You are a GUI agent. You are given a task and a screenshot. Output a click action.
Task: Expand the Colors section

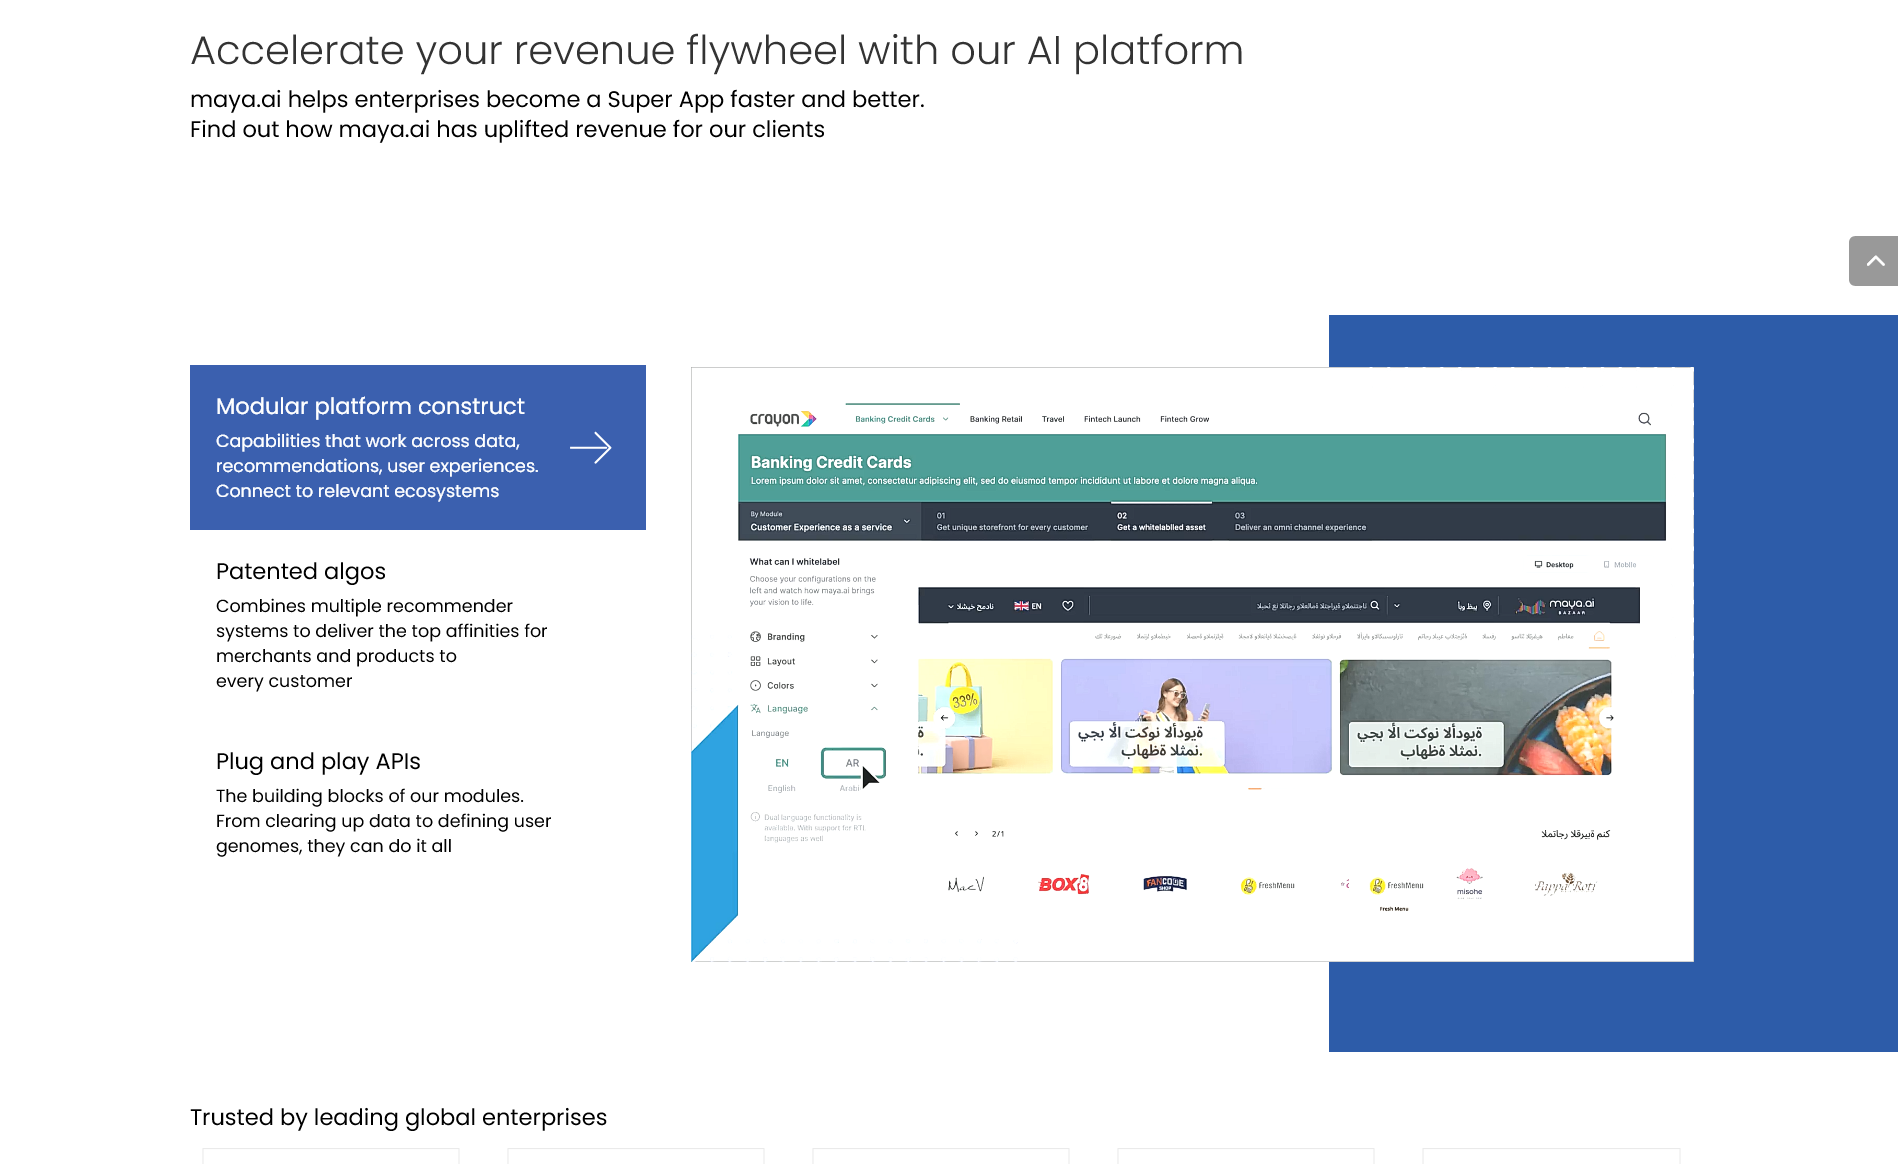(813, 686)
